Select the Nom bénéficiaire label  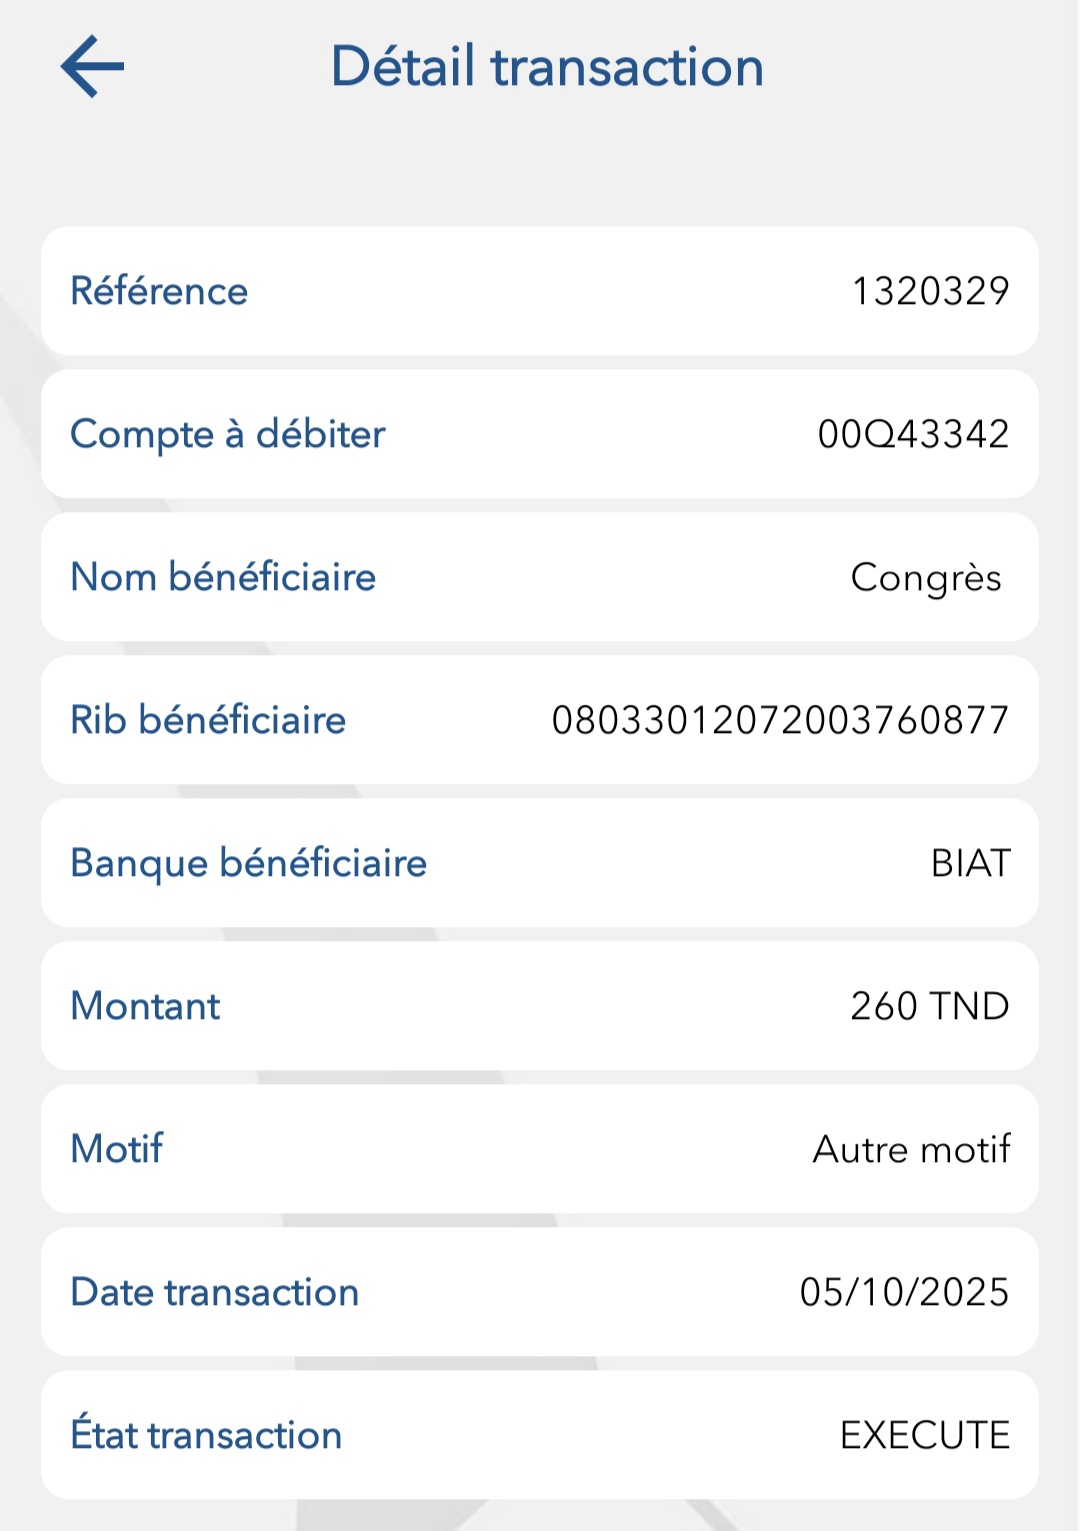point(223,577)
